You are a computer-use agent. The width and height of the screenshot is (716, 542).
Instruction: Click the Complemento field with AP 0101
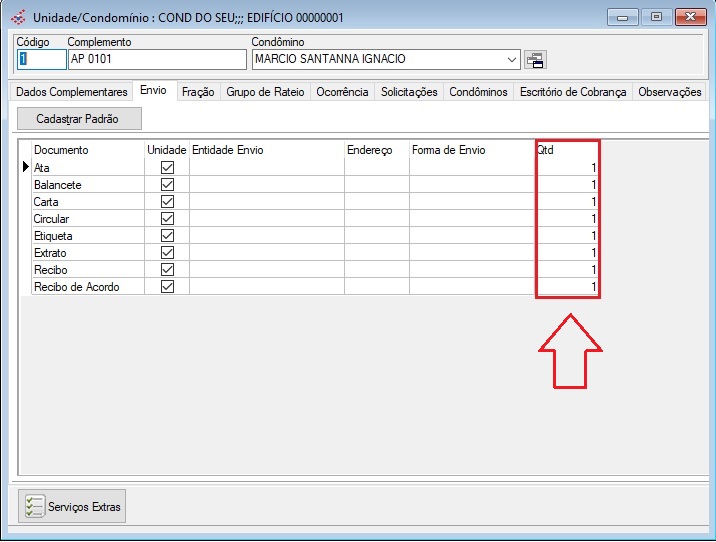[155, 60]
